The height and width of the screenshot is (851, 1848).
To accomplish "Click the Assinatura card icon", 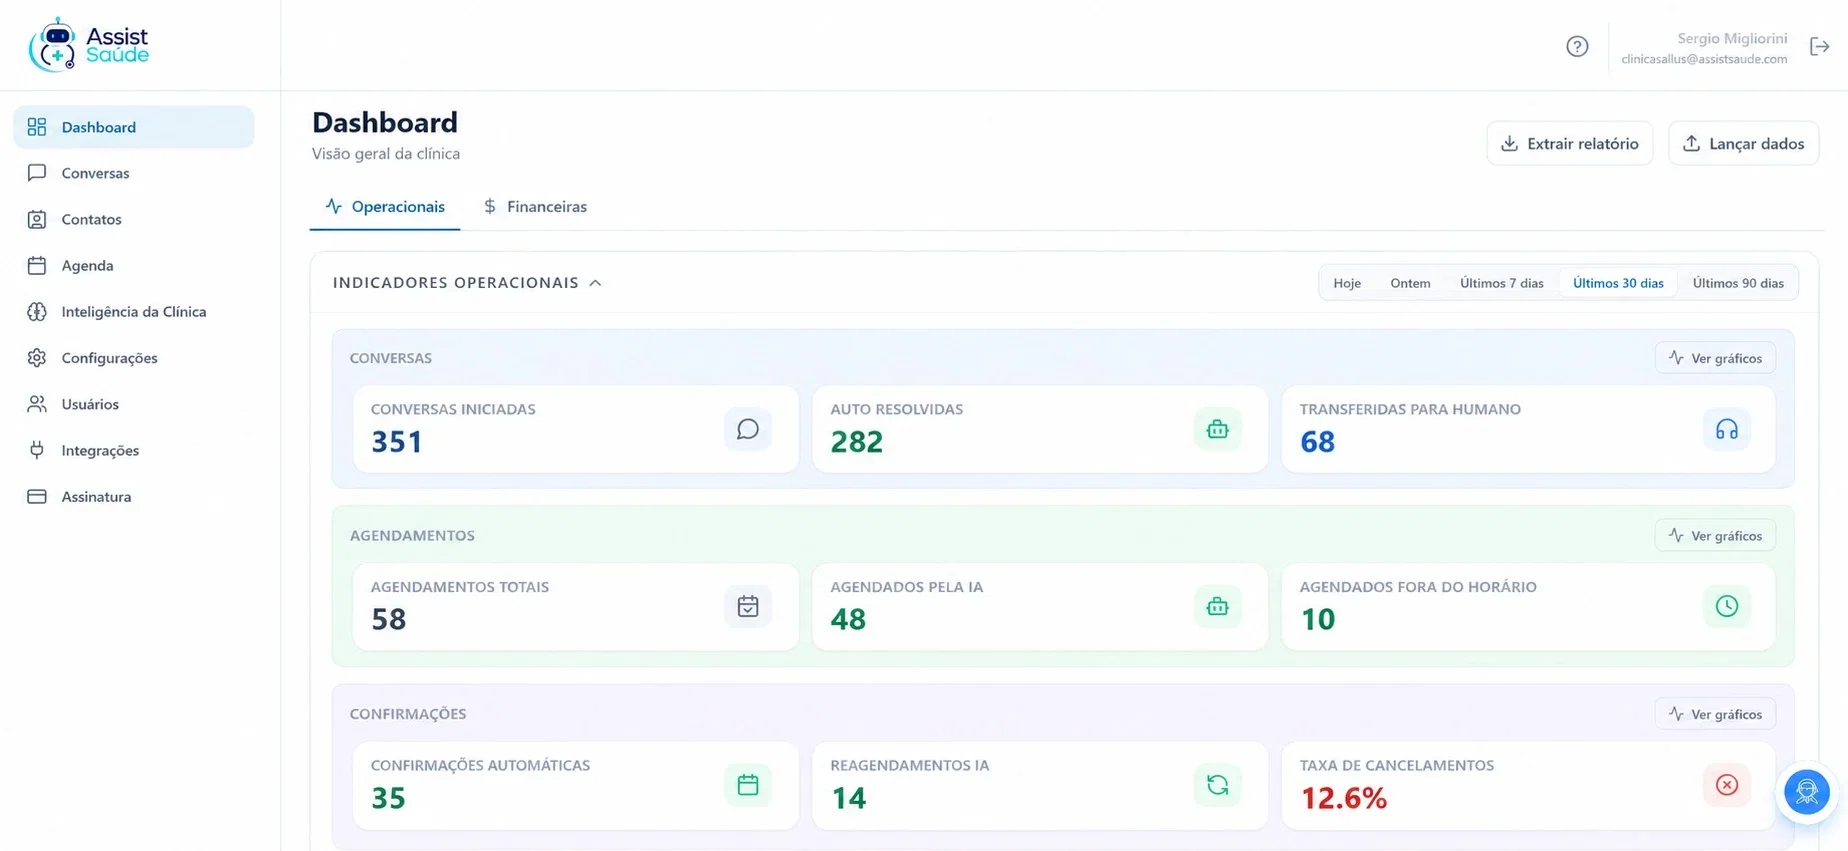I will [37, 496].
